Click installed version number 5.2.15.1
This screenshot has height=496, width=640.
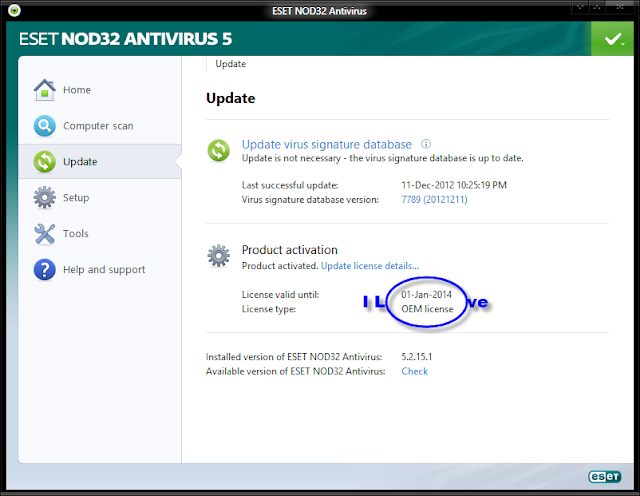[x=417, y=357]
